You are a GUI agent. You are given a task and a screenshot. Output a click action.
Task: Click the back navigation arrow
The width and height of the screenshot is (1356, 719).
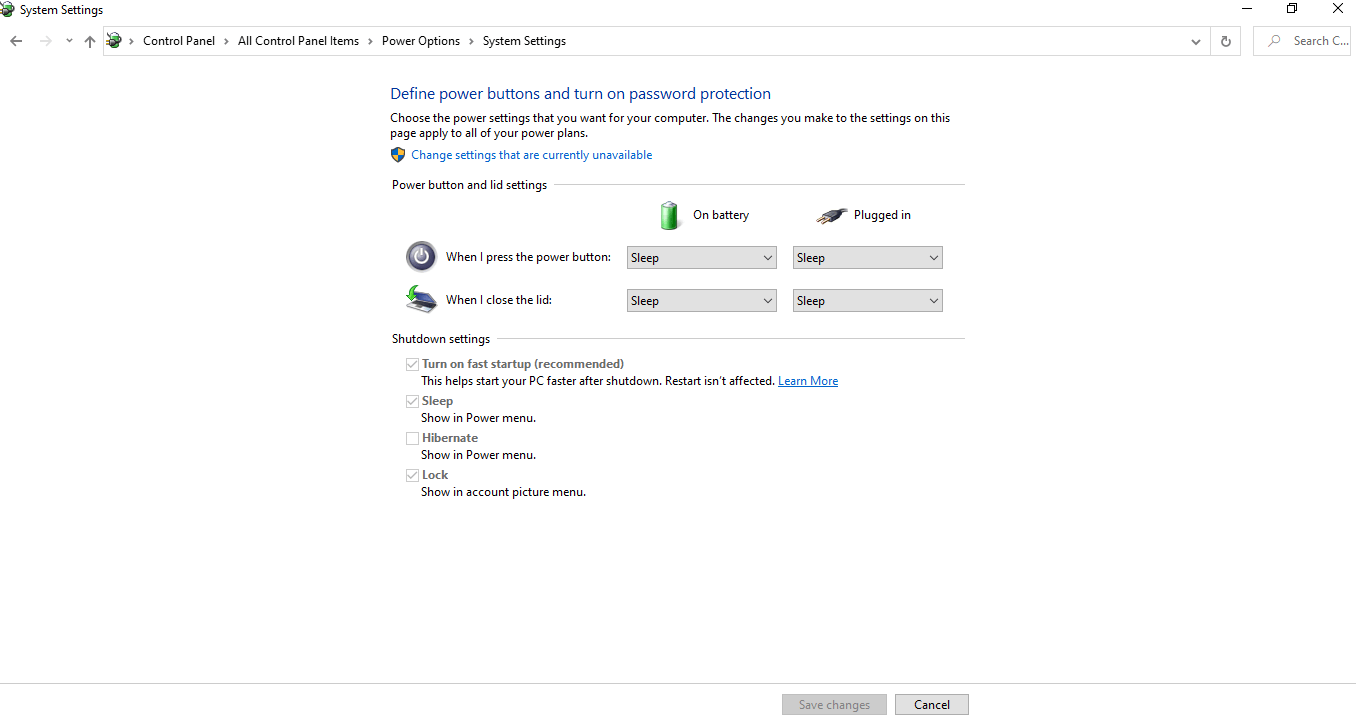click(x=16, y=41)
